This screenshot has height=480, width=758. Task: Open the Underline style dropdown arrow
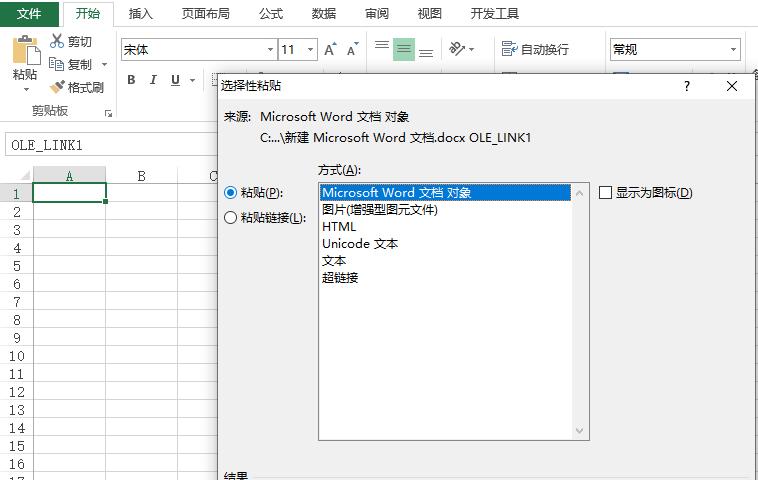(192, 80)
